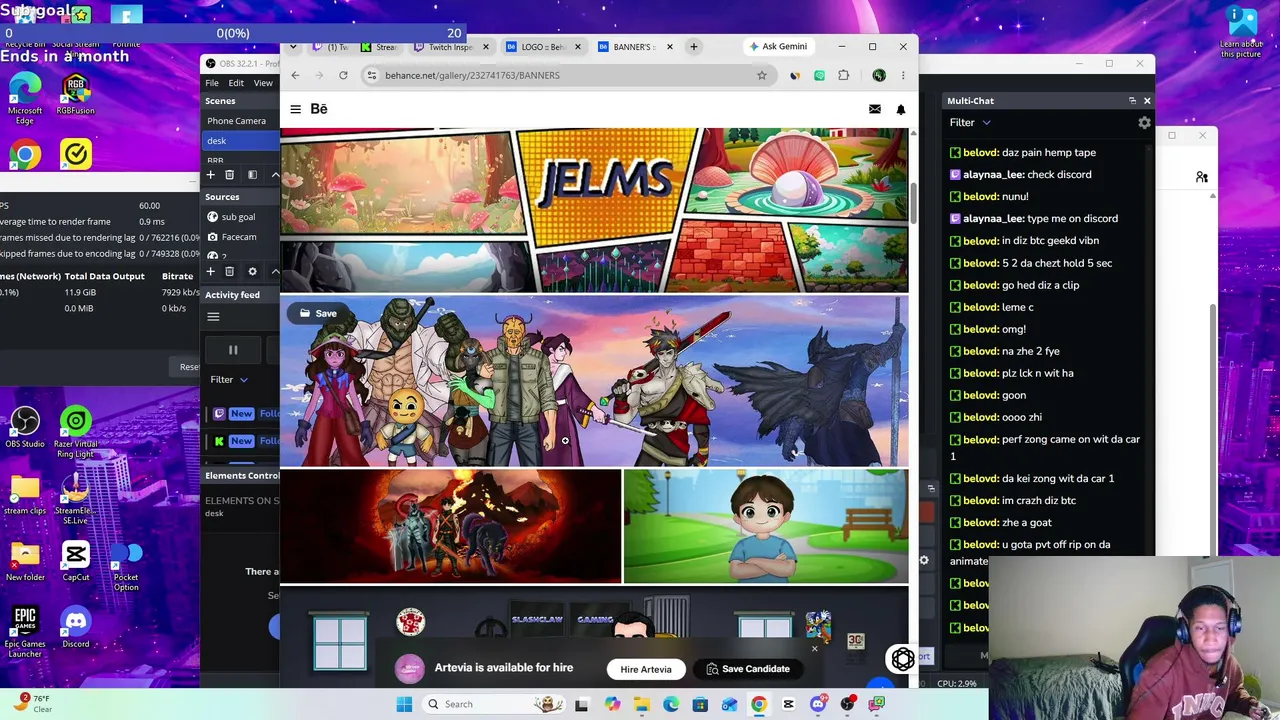Image resolution: width=1280 pixels, height=720 pixels.
Task: Dismiss the Artevia hire banner
Action: click(814, 650)
